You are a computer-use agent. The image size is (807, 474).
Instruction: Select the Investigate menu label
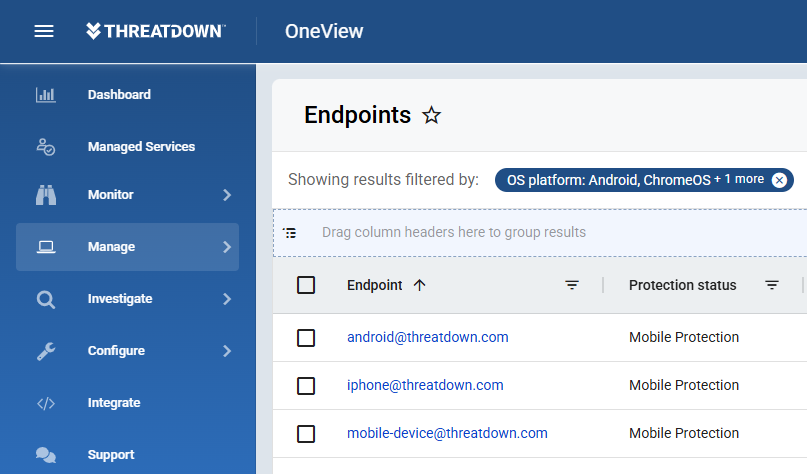pos(120,299)
